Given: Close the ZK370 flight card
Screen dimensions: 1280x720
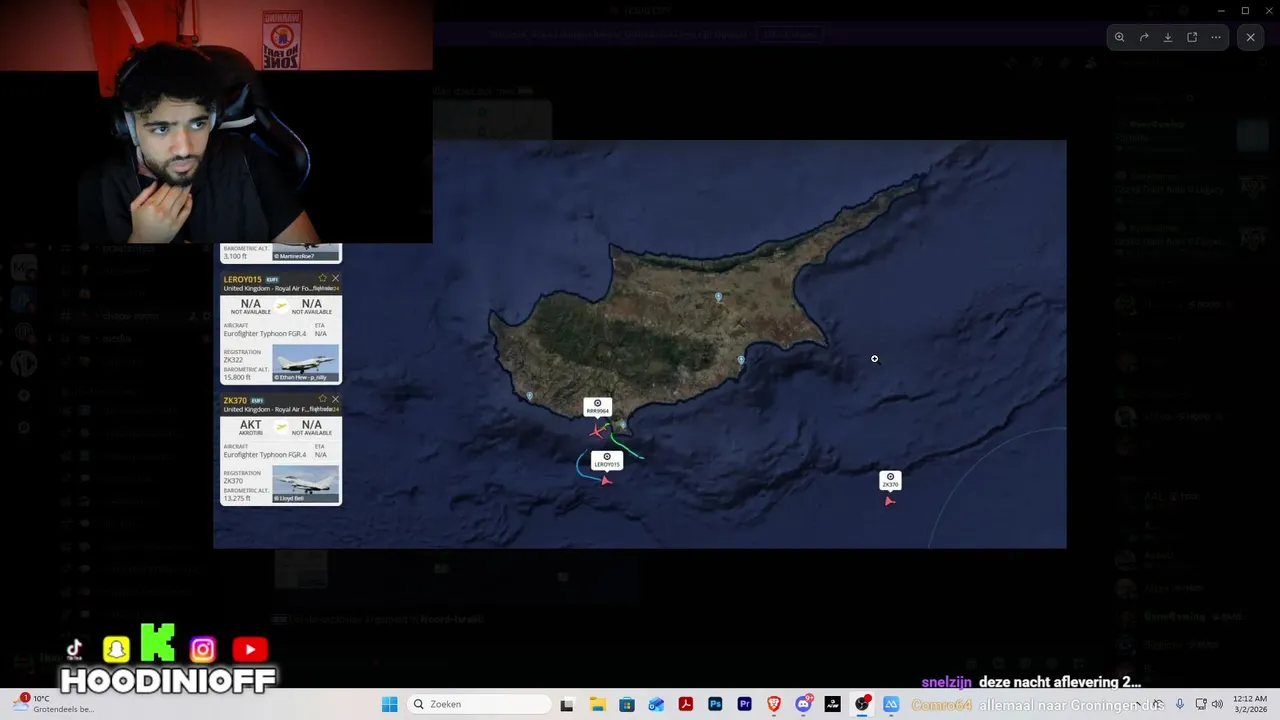Looking at the screenshot, I should point(335,399).
